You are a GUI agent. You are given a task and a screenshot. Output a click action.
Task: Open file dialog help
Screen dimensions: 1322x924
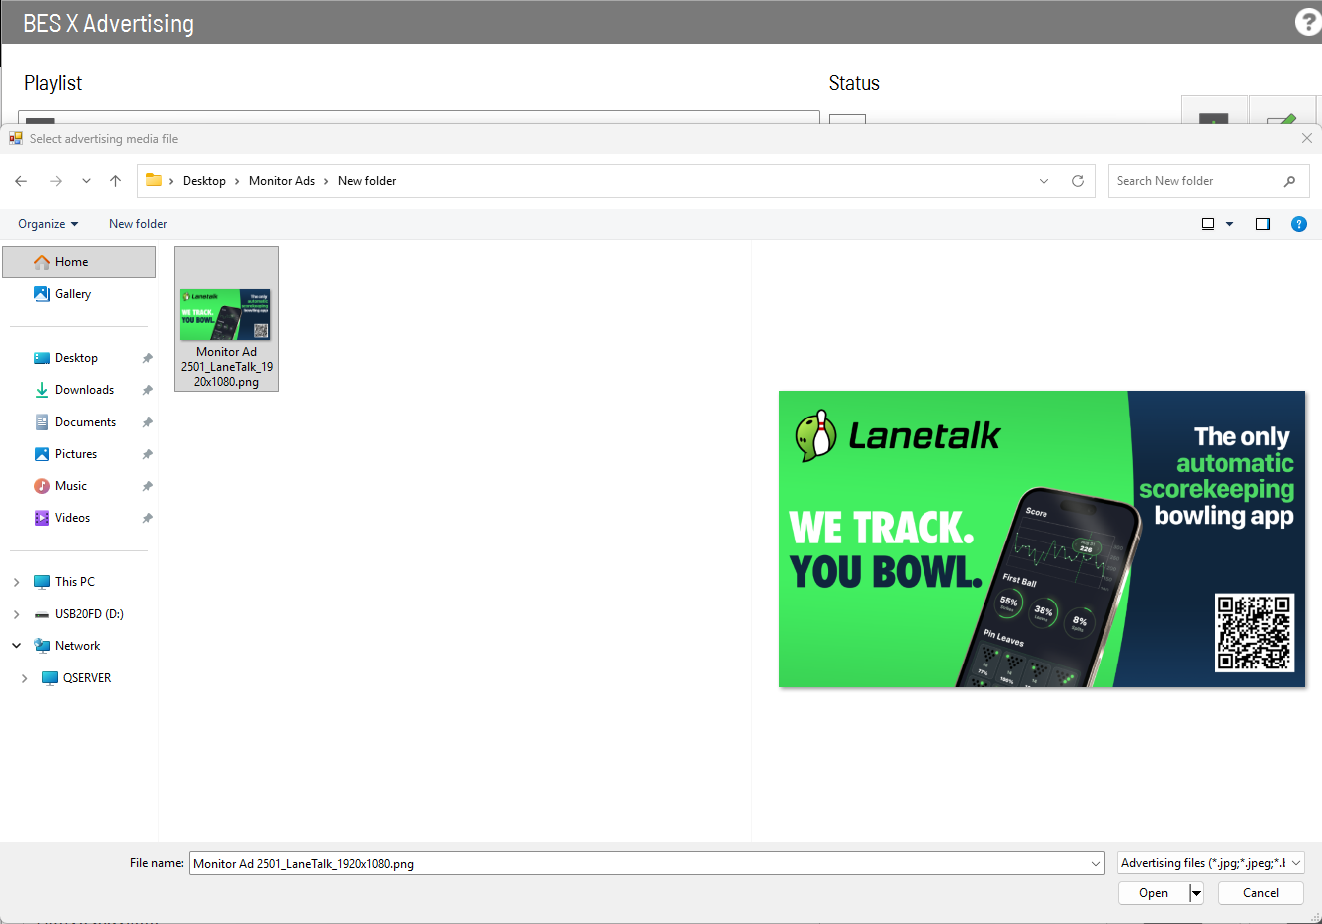1299,224
